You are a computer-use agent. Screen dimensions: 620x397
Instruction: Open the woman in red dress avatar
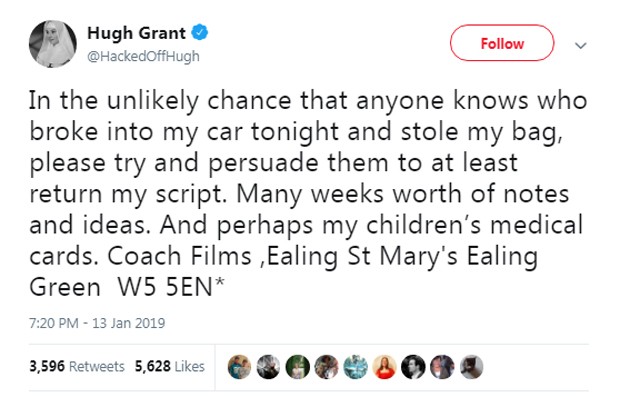click(x=384, y=367)
